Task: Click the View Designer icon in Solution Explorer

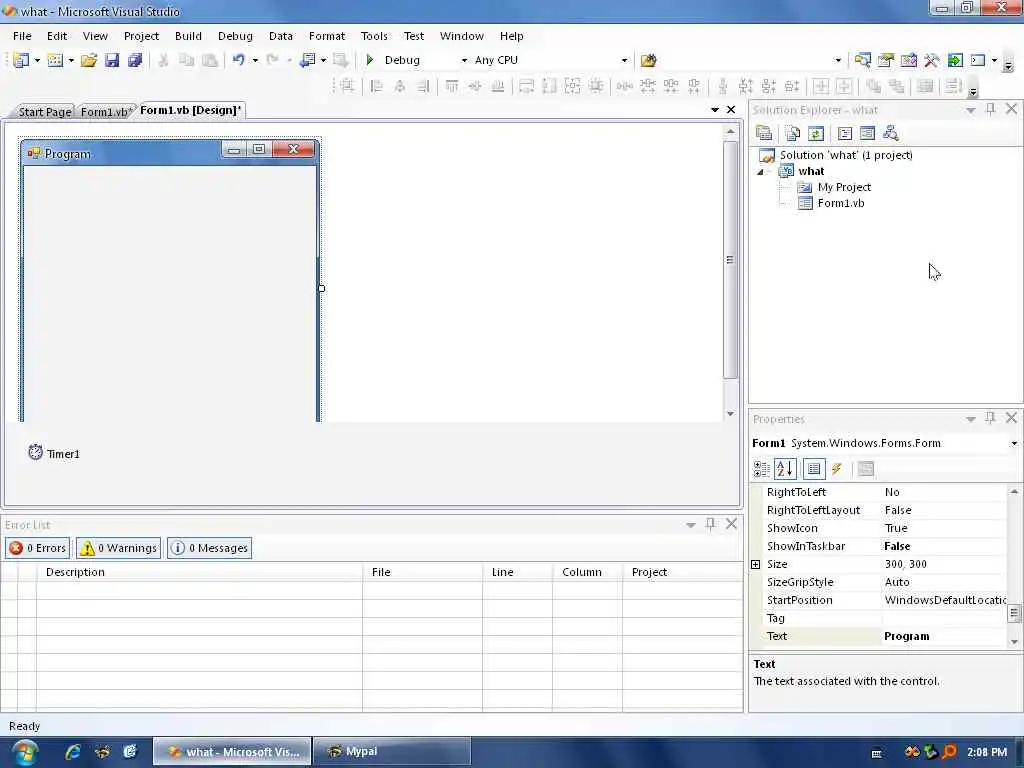Action: pyautogui.click(x=867, y=133)
